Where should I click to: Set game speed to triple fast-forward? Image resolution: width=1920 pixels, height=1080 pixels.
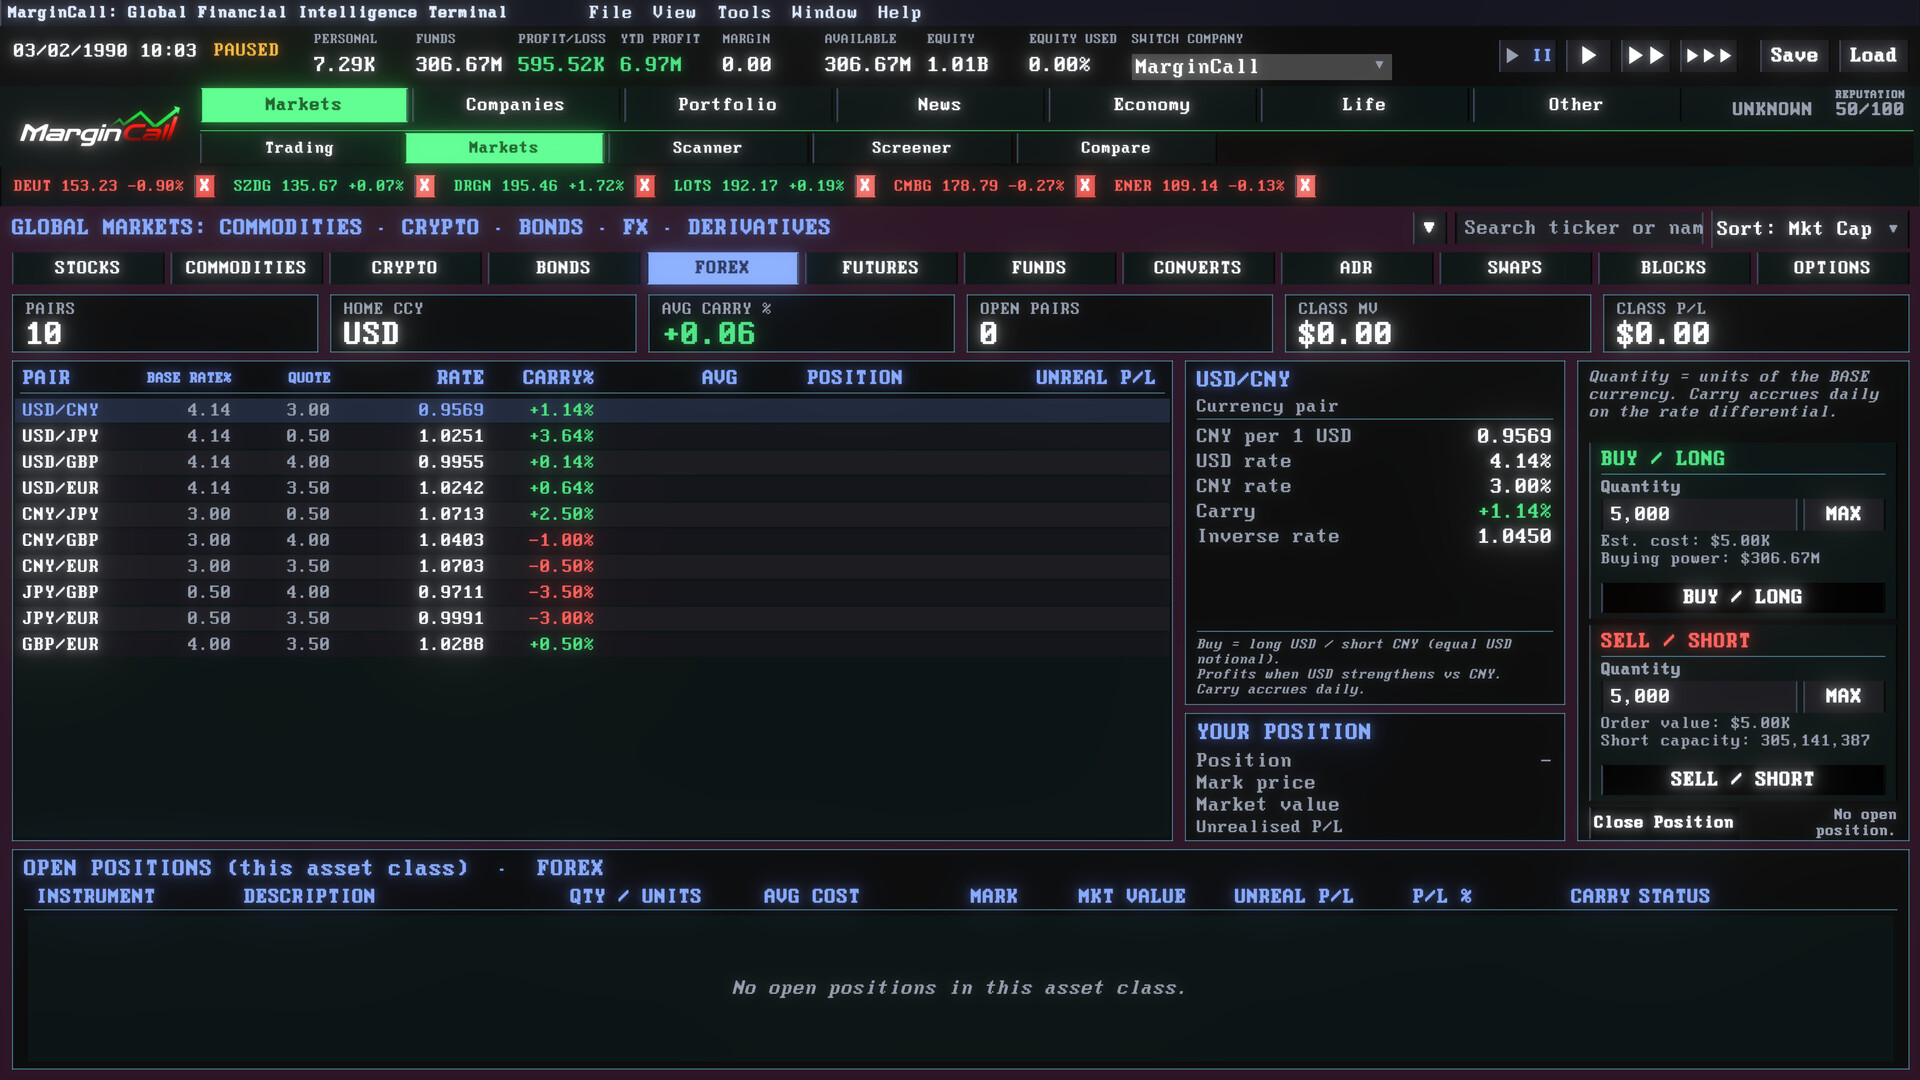pyautogui.click(x=1709, y=56)
